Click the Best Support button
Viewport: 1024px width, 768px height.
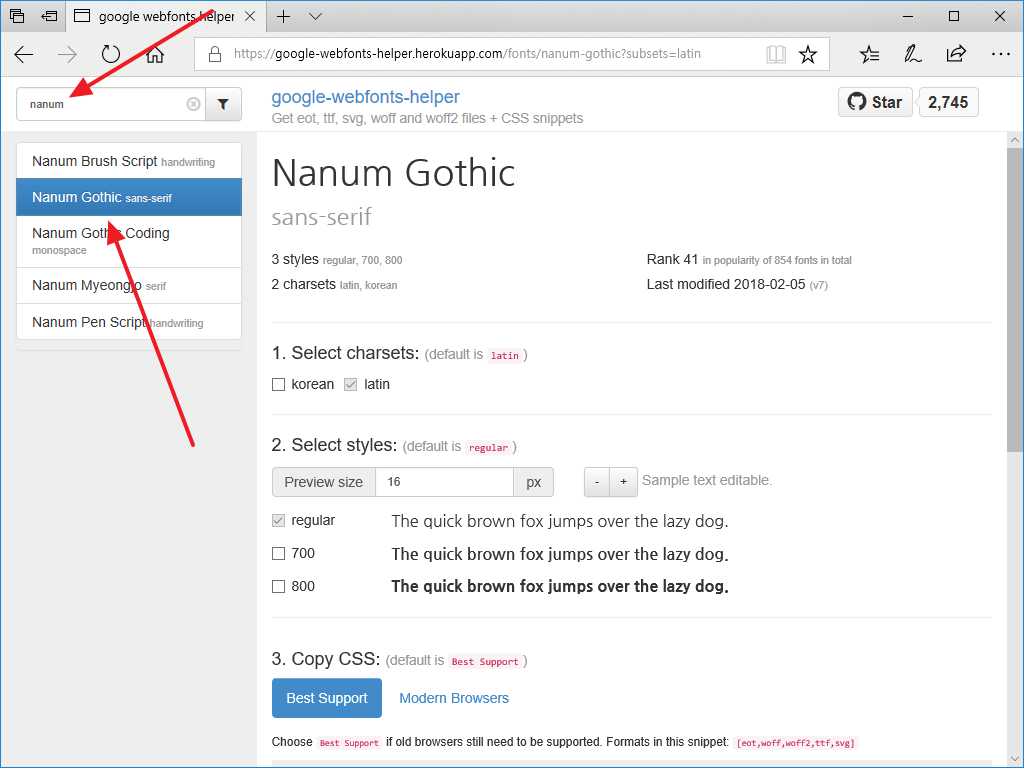tap(327, 698)
